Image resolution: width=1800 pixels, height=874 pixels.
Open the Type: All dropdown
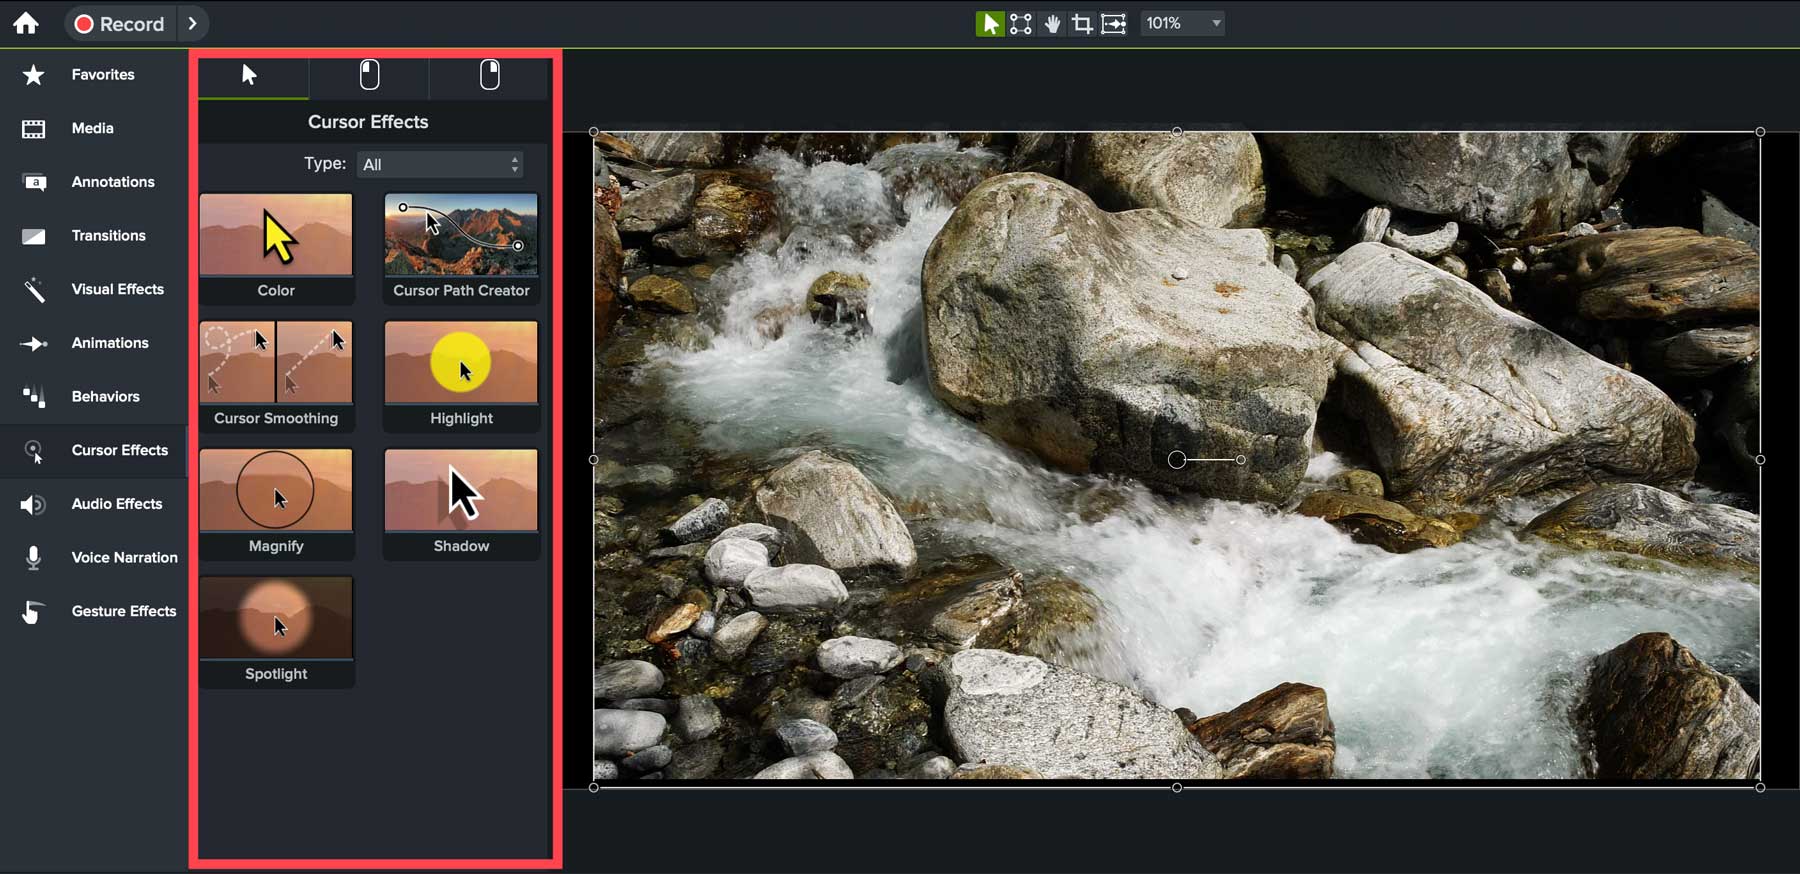point(440,165)
